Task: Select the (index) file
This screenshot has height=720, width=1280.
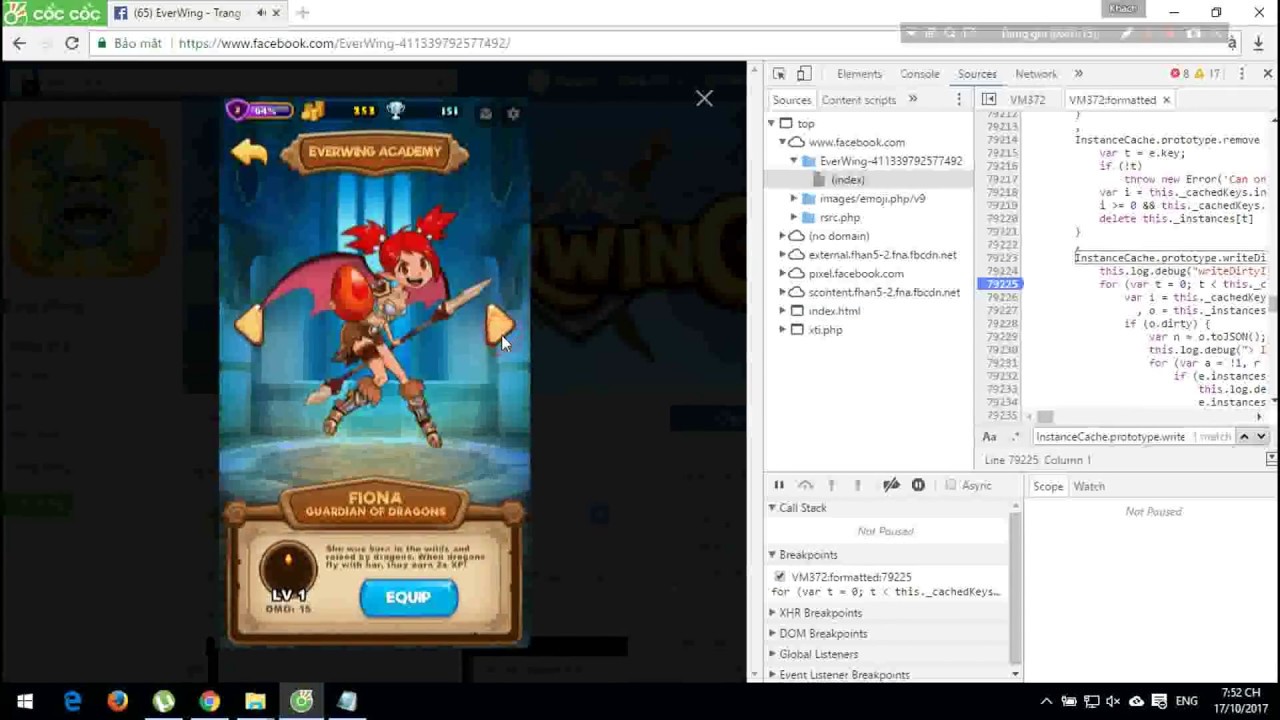Action: coord(847,179)
